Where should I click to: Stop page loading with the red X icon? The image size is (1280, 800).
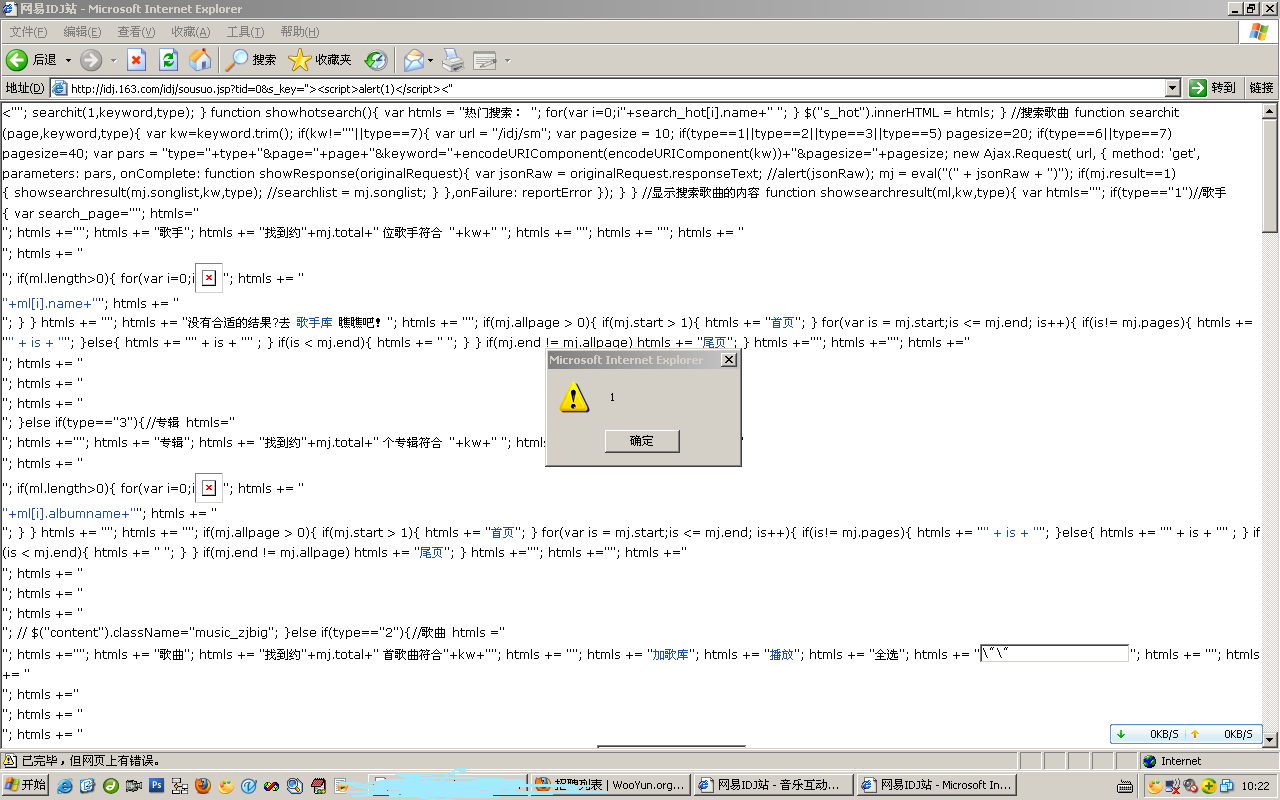(x=136, y=60)
